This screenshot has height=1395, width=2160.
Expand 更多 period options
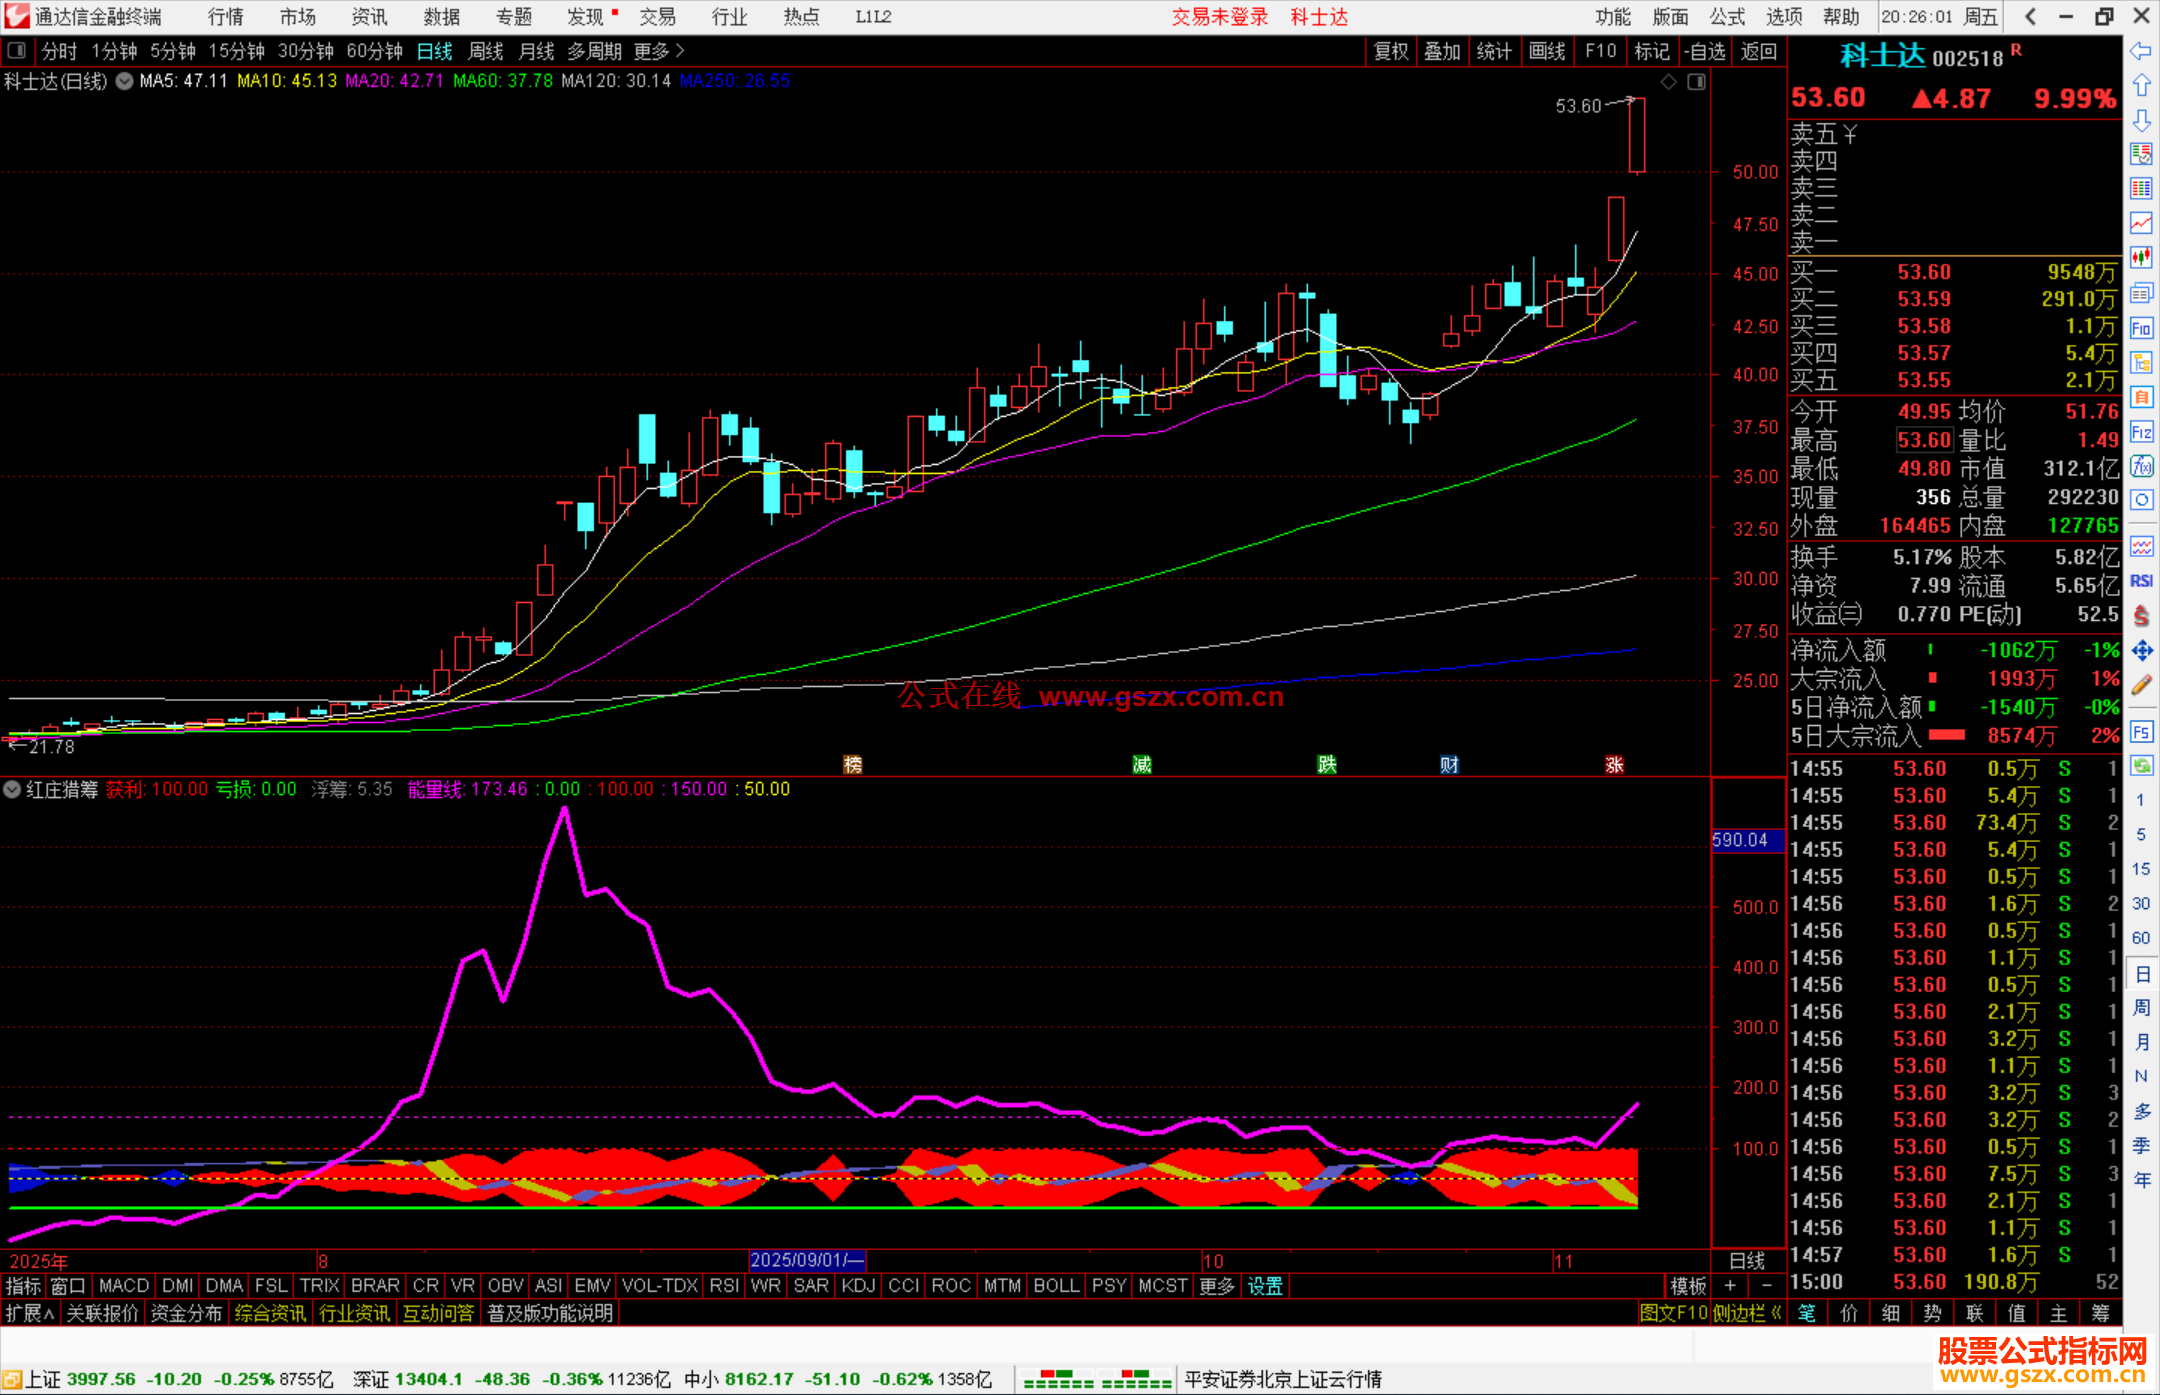click(658, 51)
